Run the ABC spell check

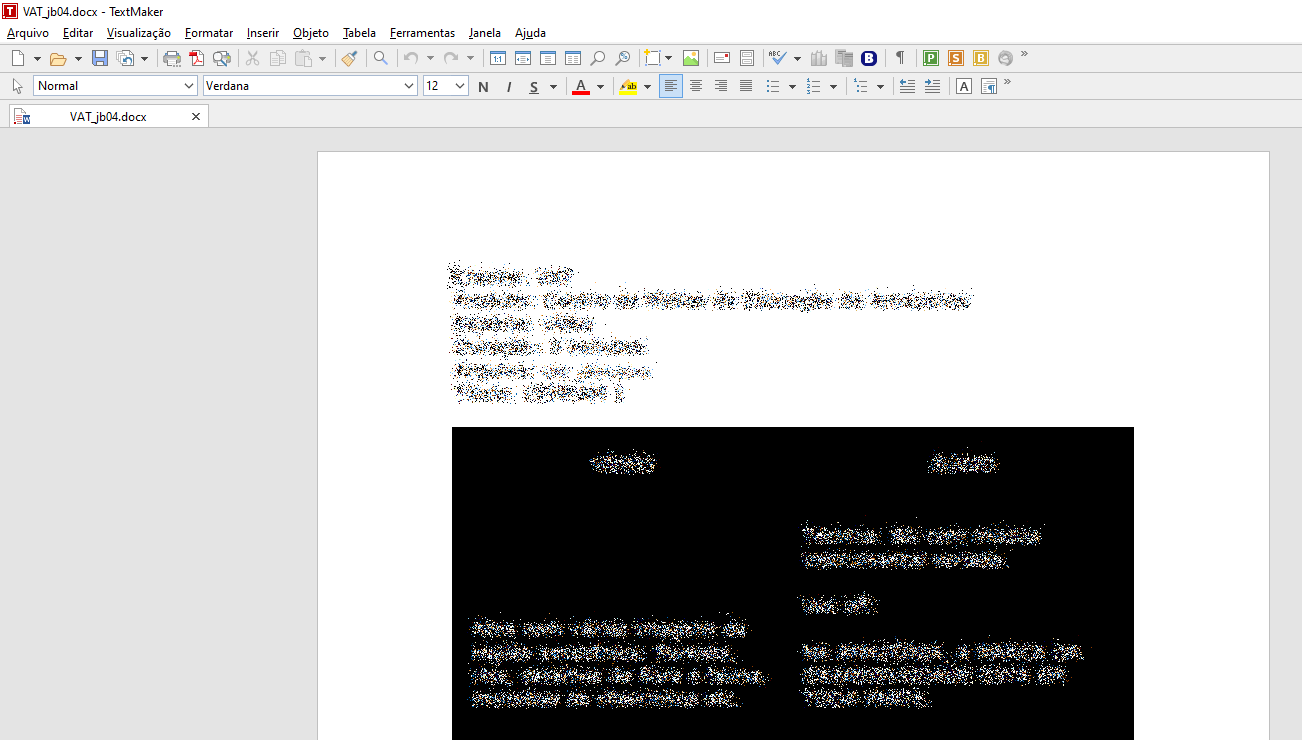point(777,58)
